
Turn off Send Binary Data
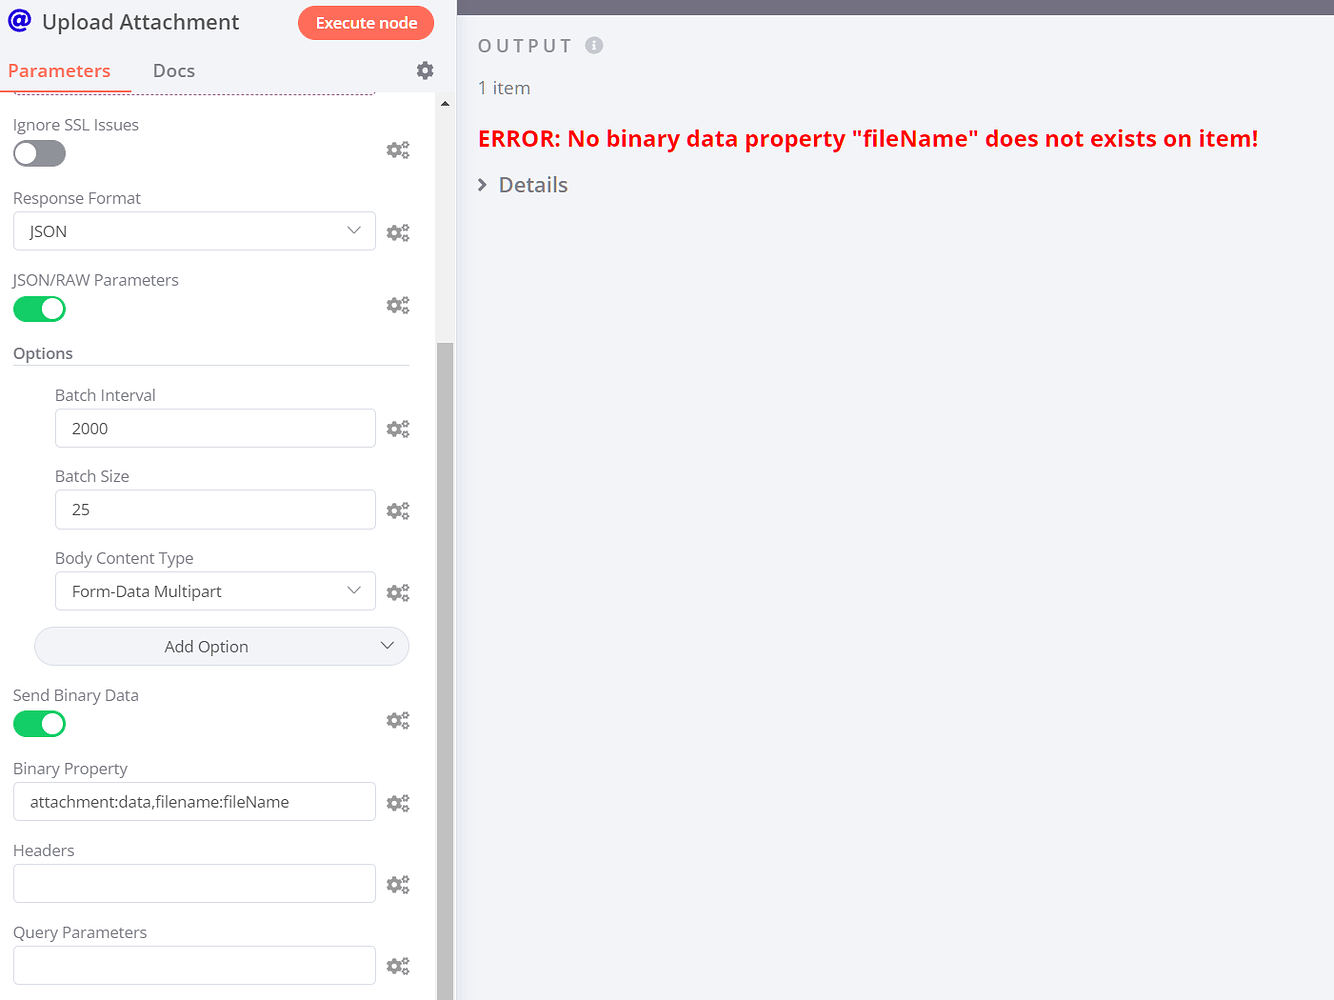[x=39, y=723]
